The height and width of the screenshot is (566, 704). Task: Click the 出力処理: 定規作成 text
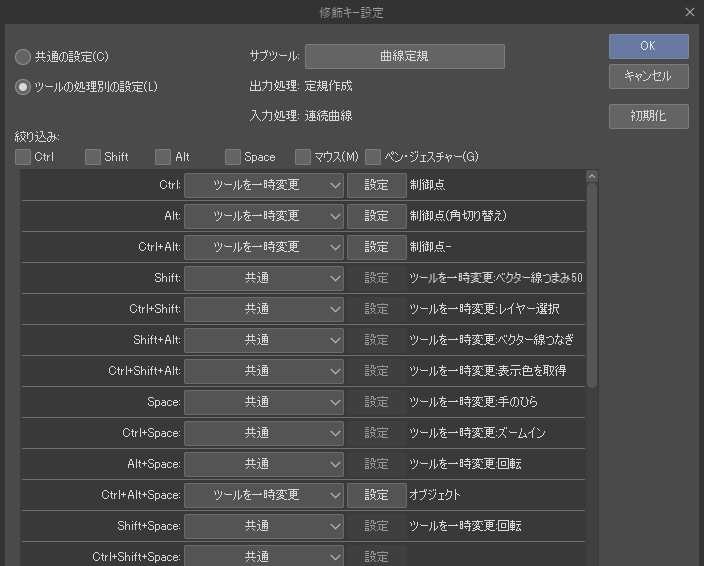pos(301,86)
